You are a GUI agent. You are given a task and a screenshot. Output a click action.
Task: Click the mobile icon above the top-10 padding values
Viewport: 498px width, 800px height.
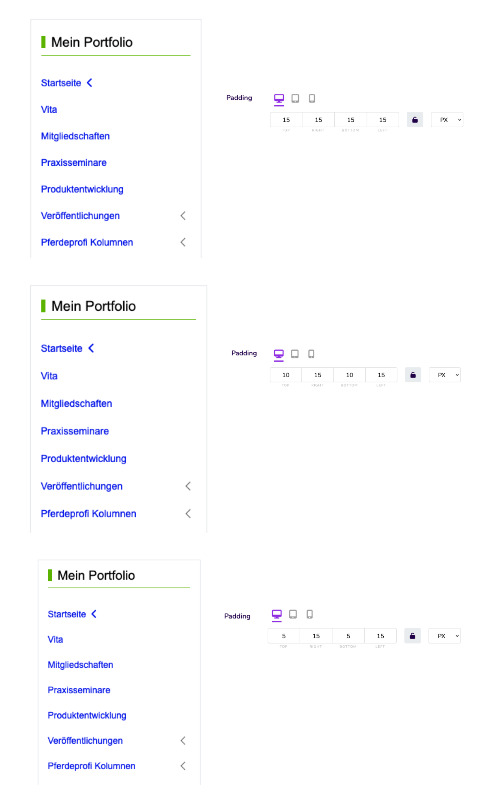[311, 354]
